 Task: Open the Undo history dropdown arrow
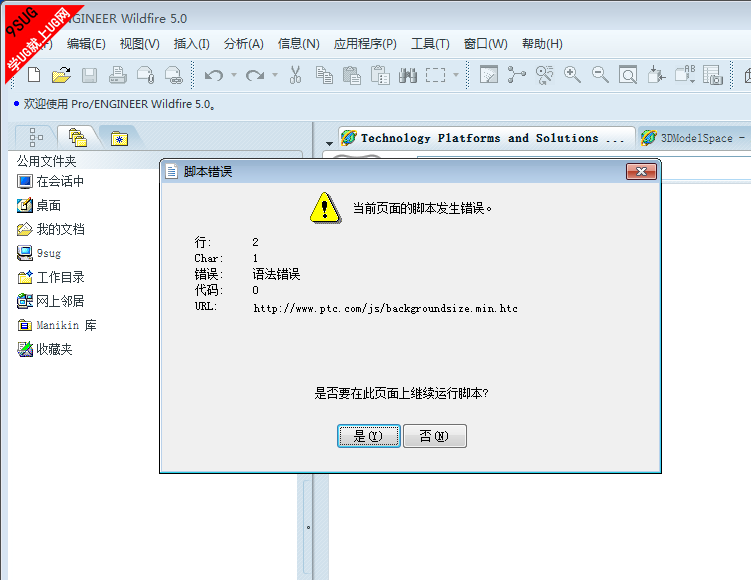234,75
